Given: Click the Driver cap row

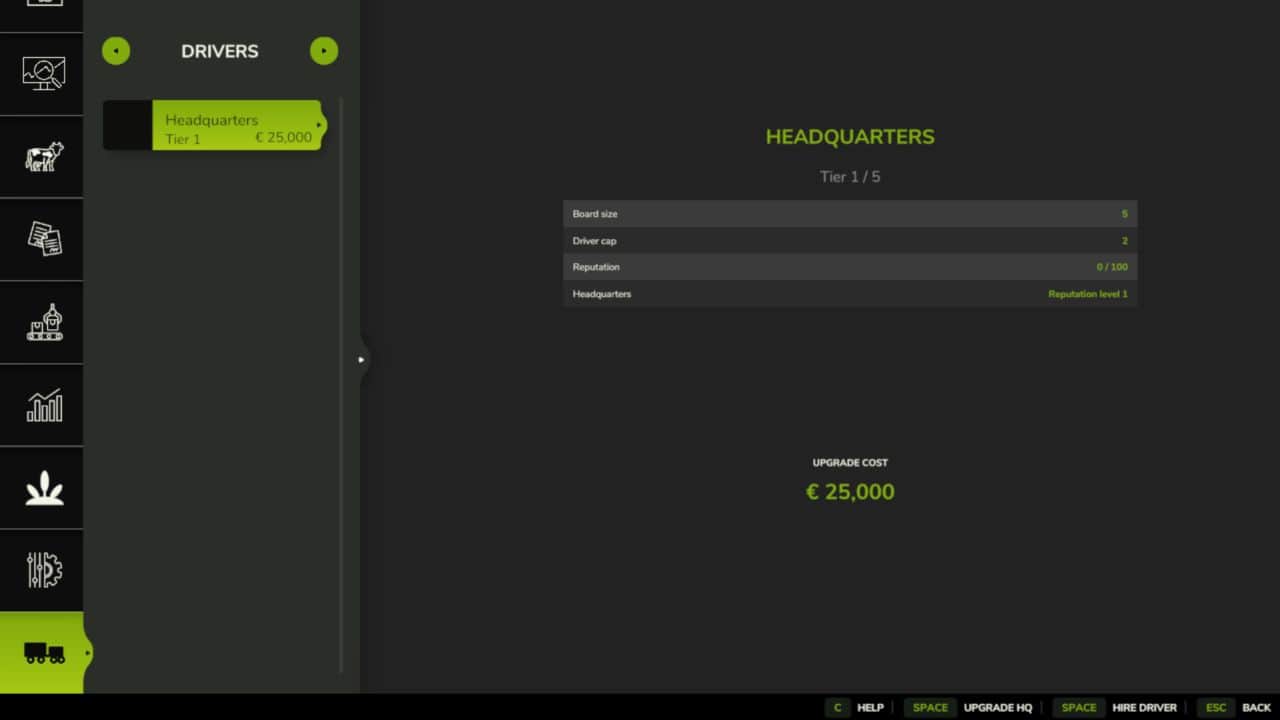Looking at the screenshot, I should coord(850,241).
